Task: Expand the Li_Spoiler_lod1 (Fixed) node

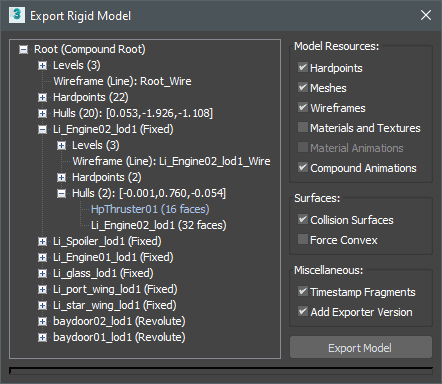Action: pos(42,242)
